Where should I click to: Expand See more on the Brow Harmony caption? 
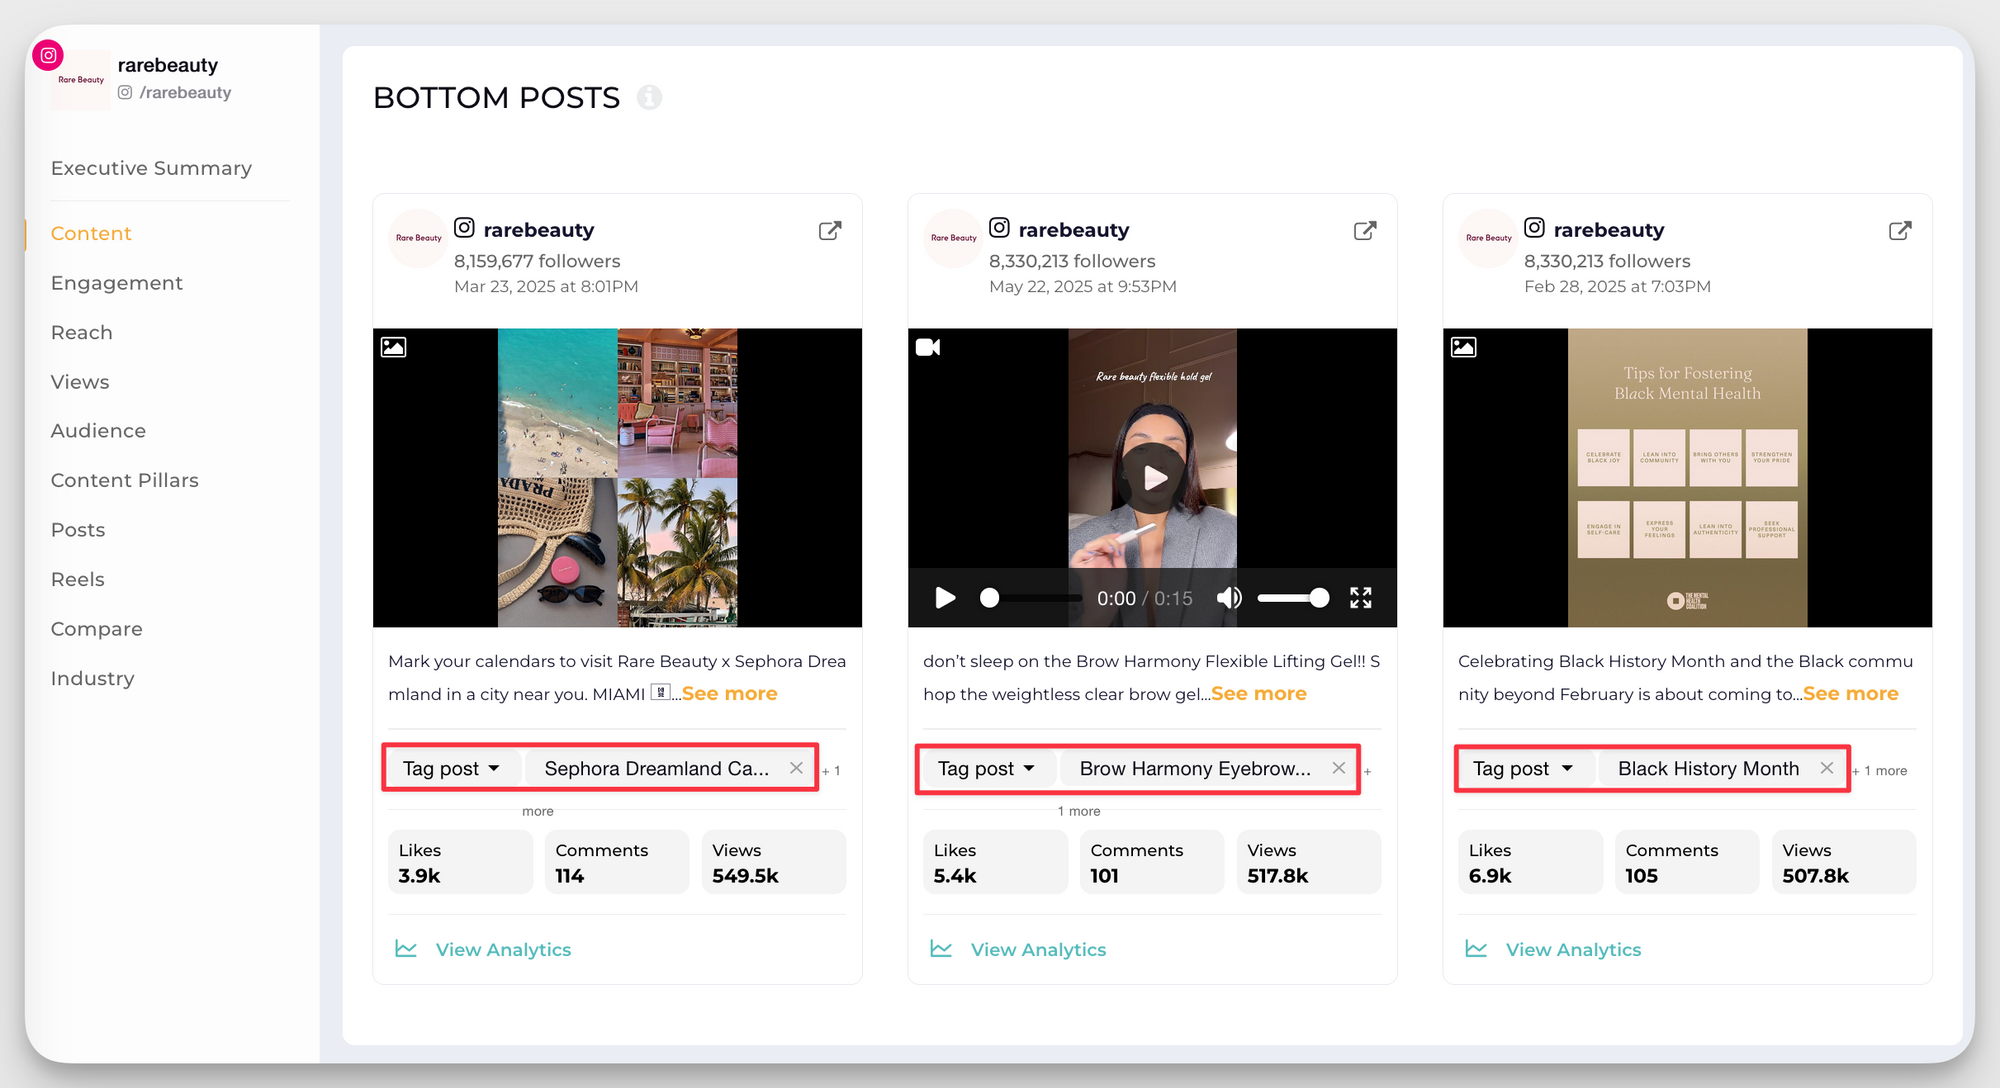(x=1259, y=693)
